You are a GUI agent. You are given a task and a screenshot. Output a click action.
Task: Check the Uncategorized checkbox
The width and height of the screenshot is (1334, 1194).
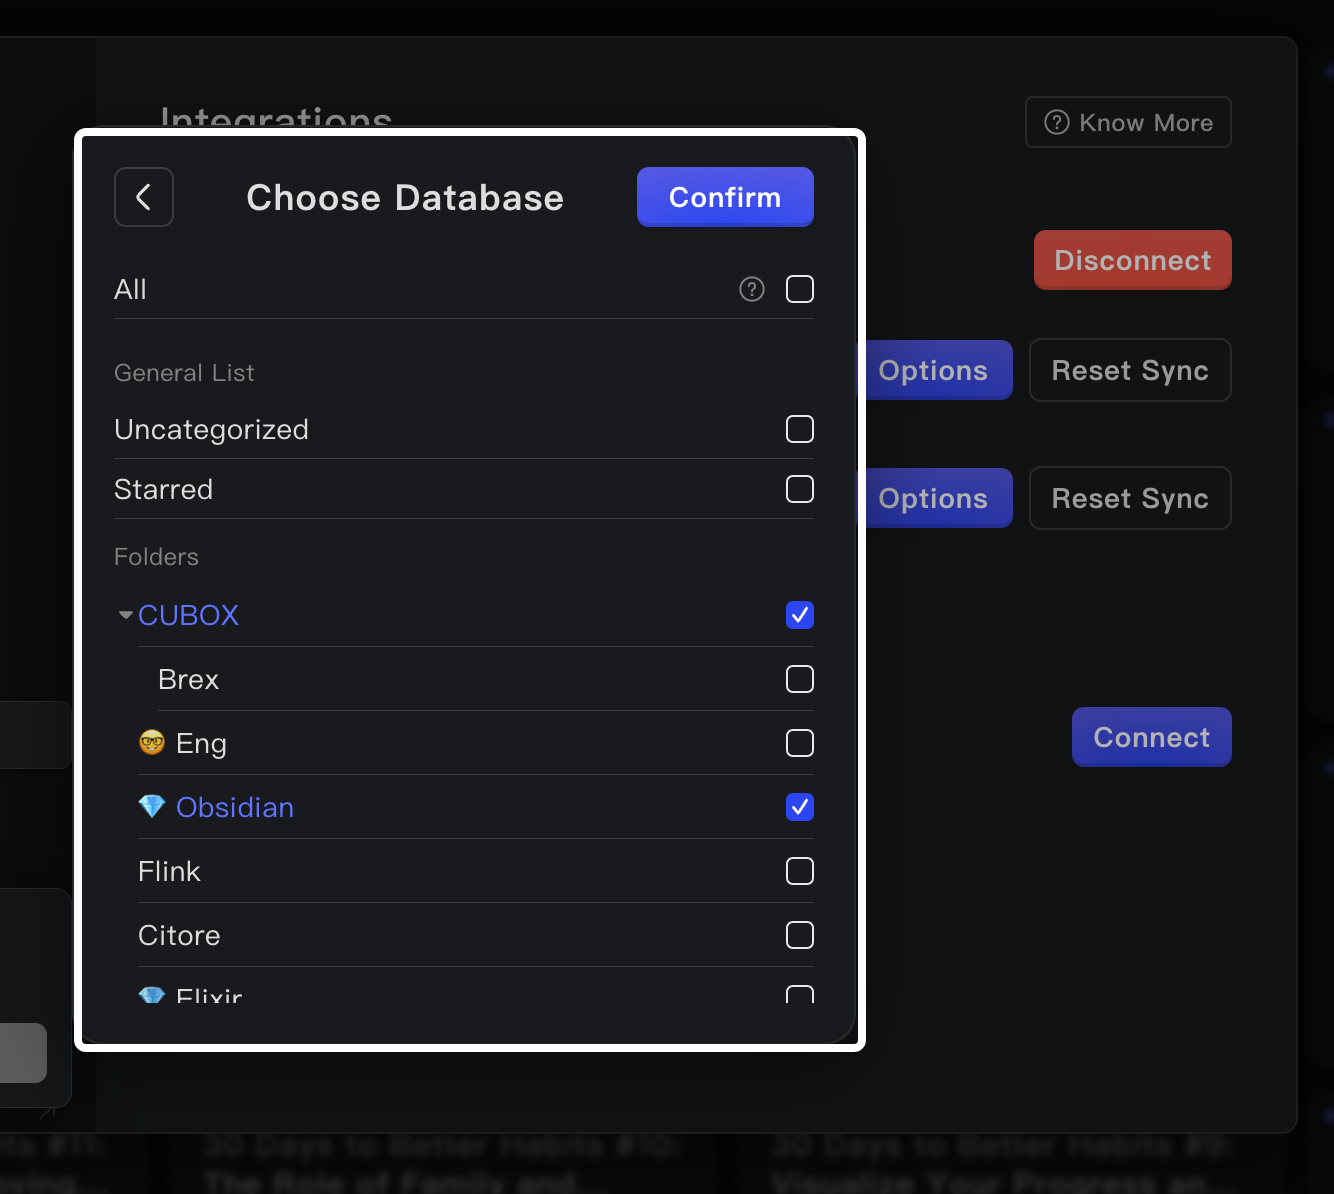pos(800,429)
